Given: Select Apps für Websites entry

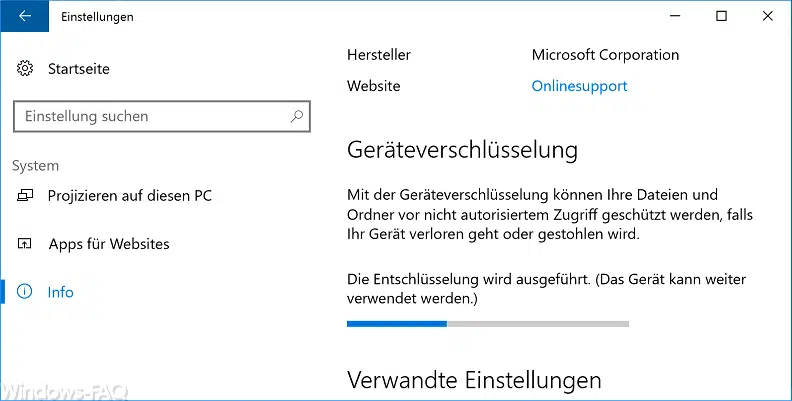Looking at the screenshot, I should point(108,244).
